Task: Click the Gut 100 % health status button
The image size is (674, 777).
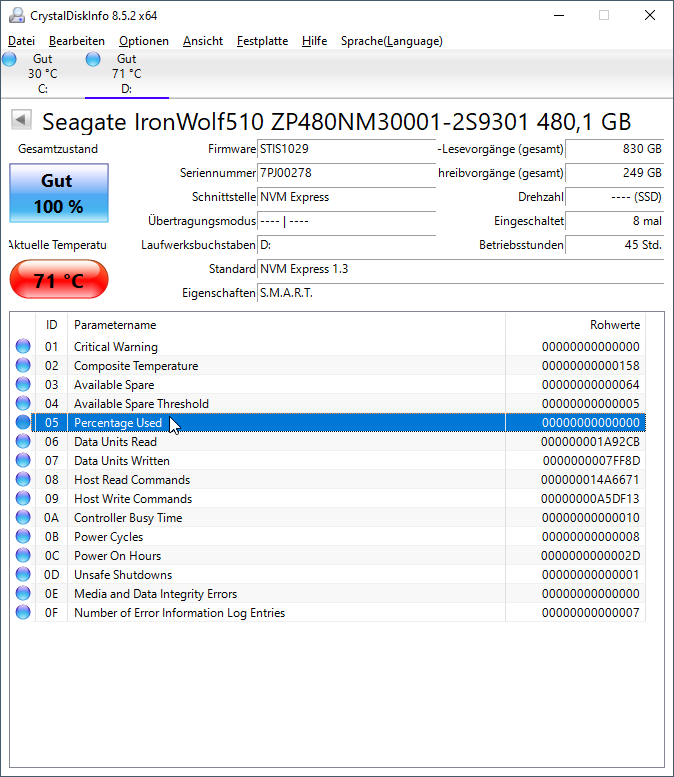Action: pyautogui.click(x=59, y=193)
